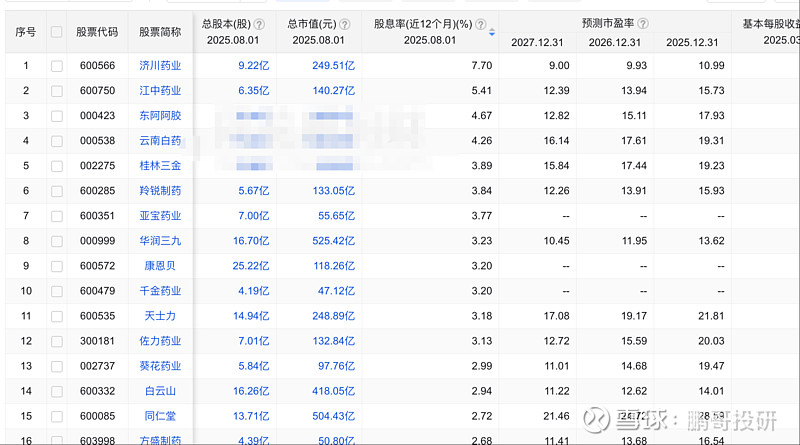Click help icon beside 股息率 header
The height and width of the screenshot is (445, 800).
pos(481,24)
